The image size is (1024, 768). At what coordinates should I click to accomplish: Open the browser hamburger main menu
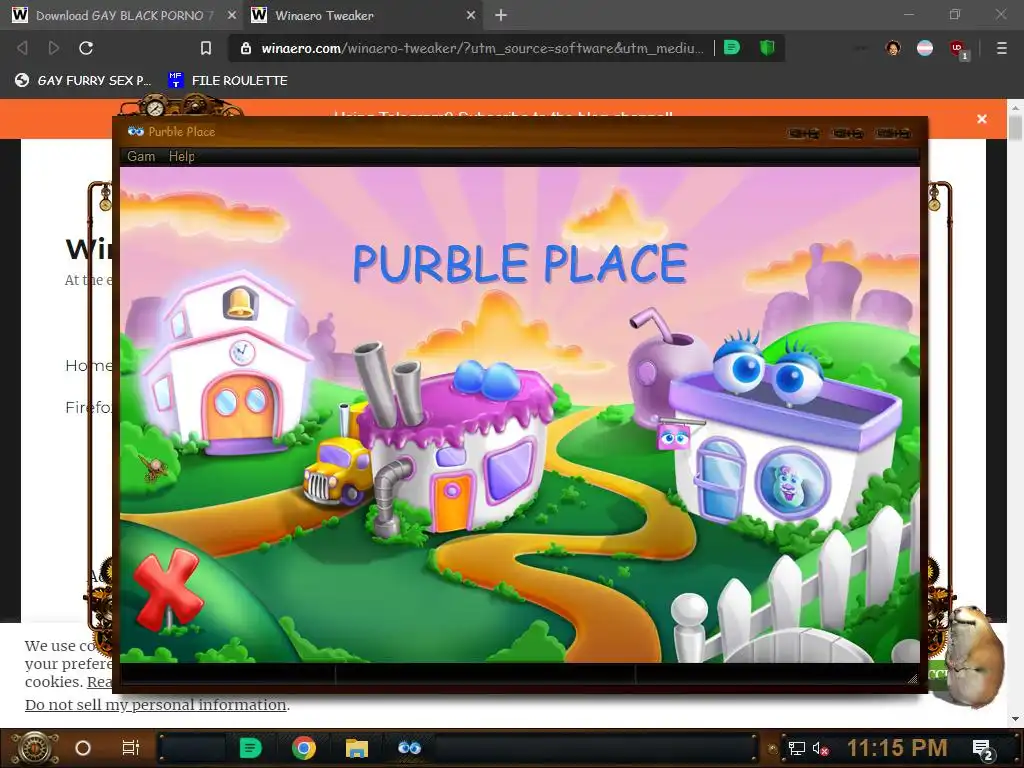[x=1001, y=48]
